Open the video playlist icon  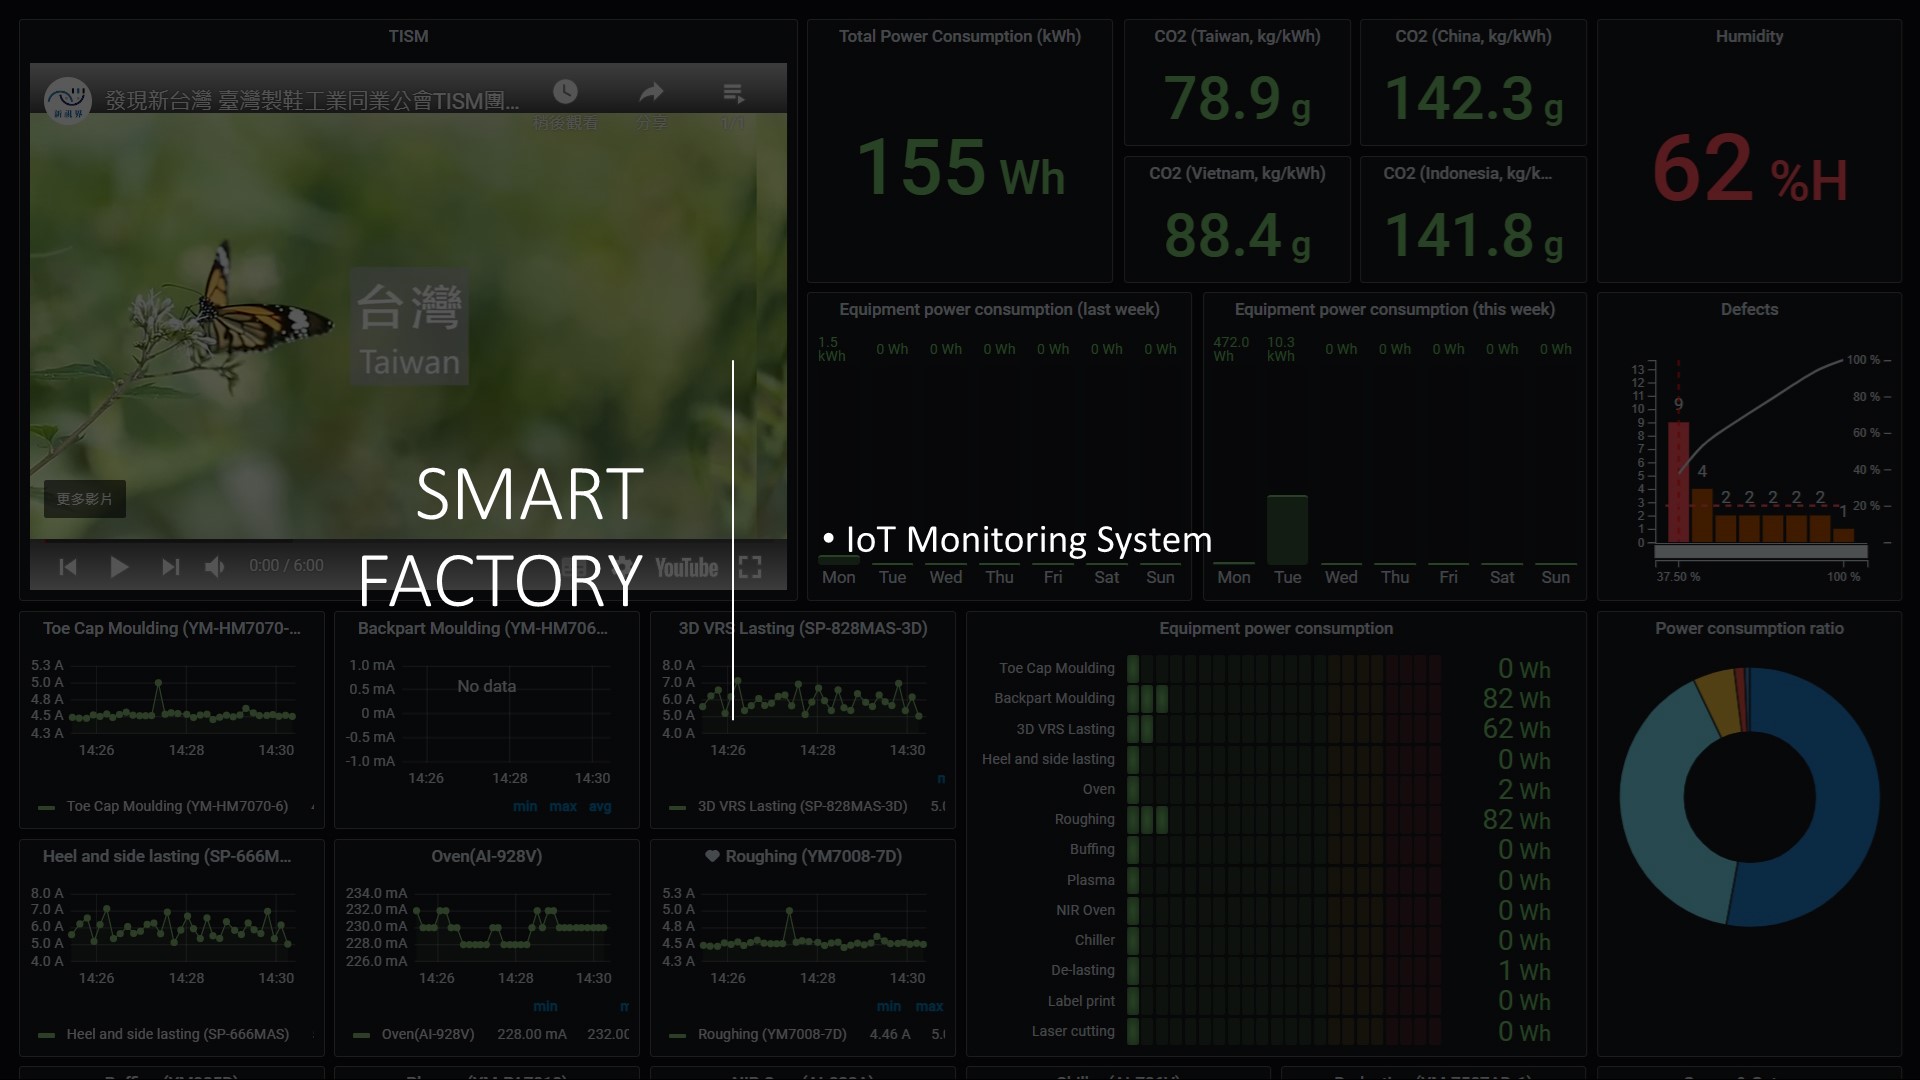coord(733,93)
